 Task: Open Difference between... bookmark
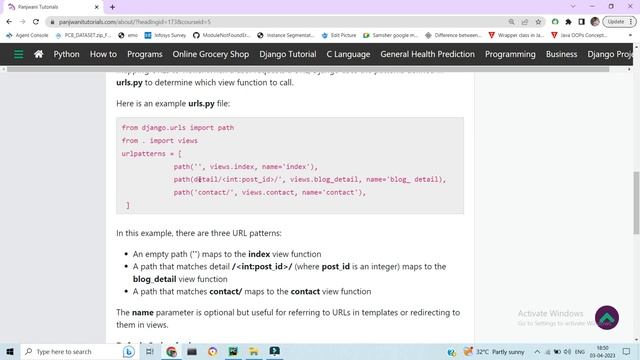tap(453, 35)
